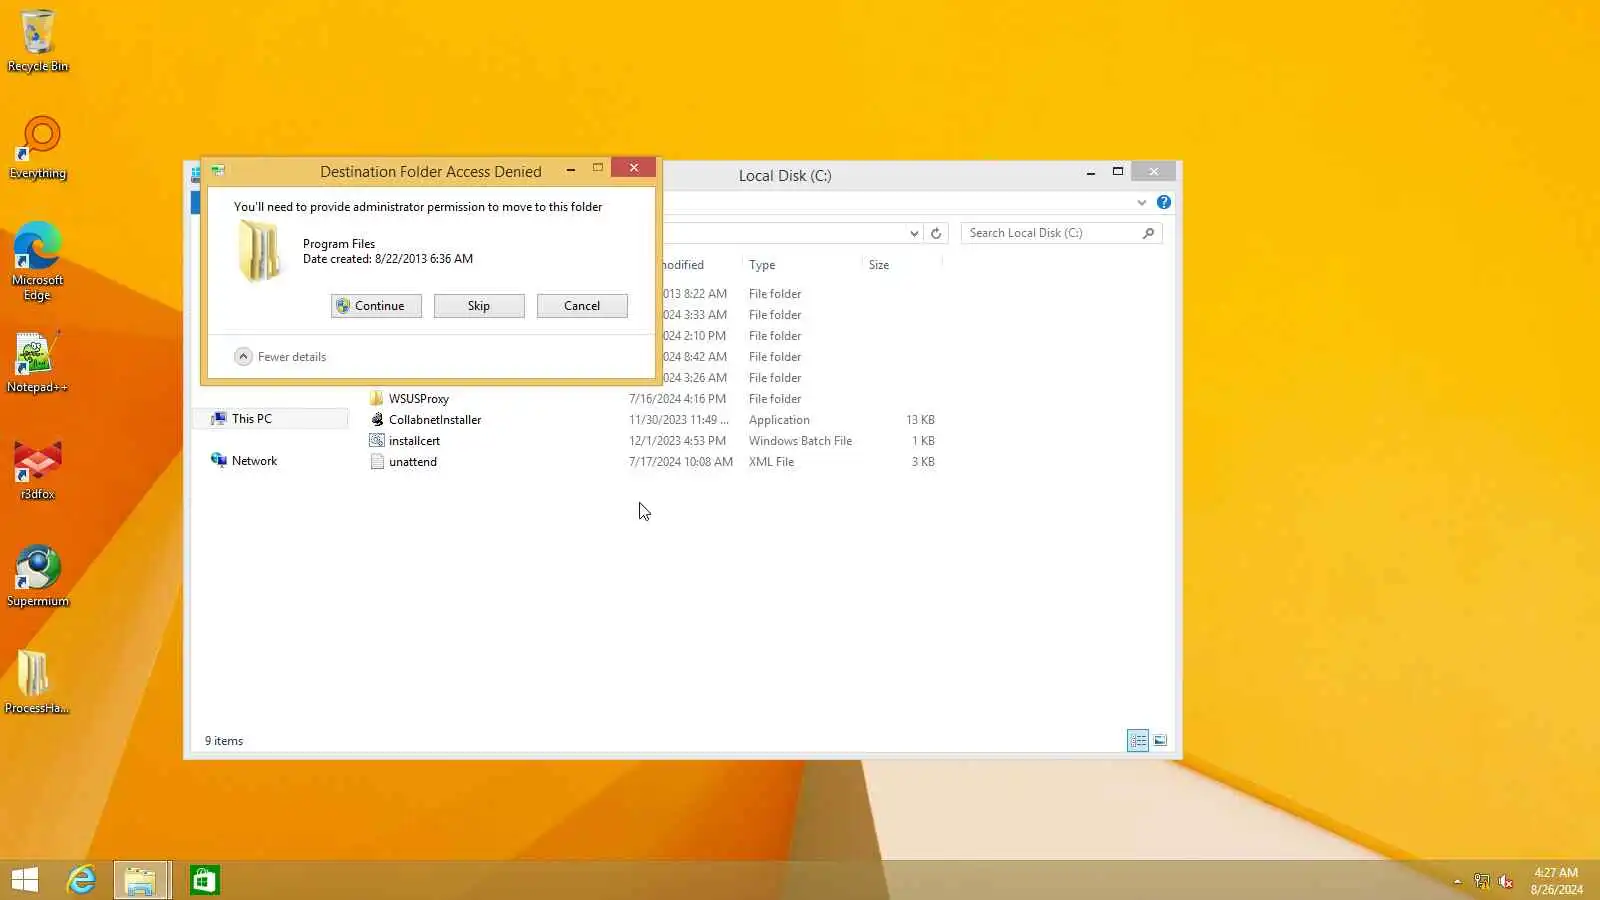Open the ProcessHa... folder on desktop

38,683
